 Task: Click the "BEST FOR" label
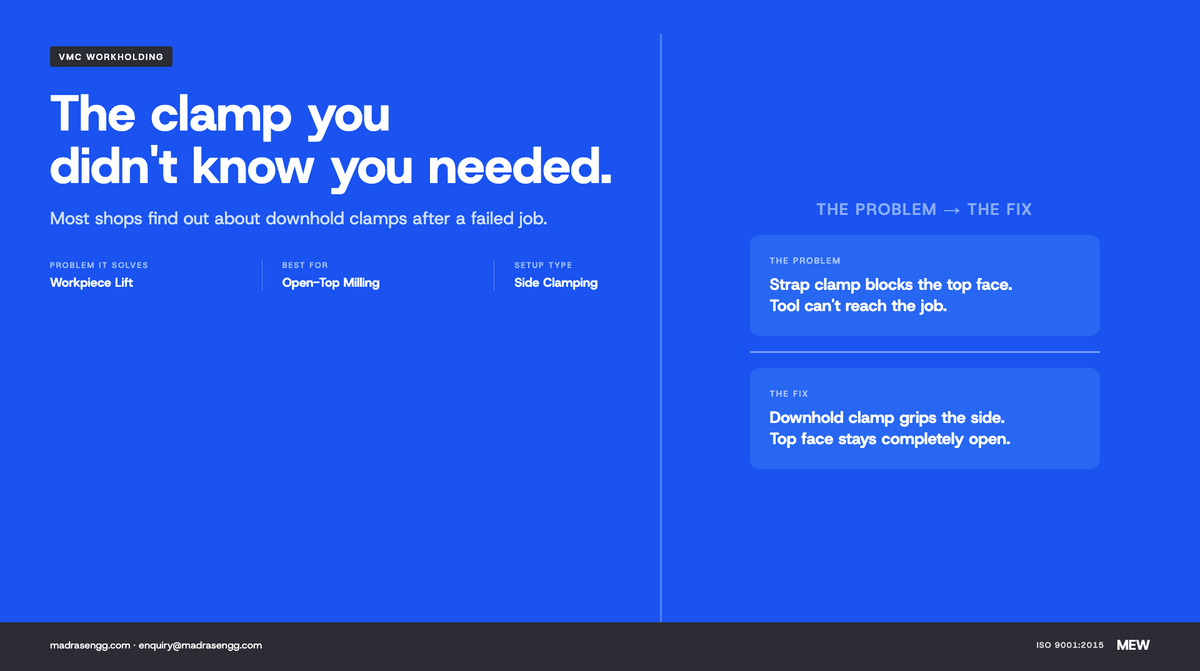pyautogui.click(x=305, y=265)
